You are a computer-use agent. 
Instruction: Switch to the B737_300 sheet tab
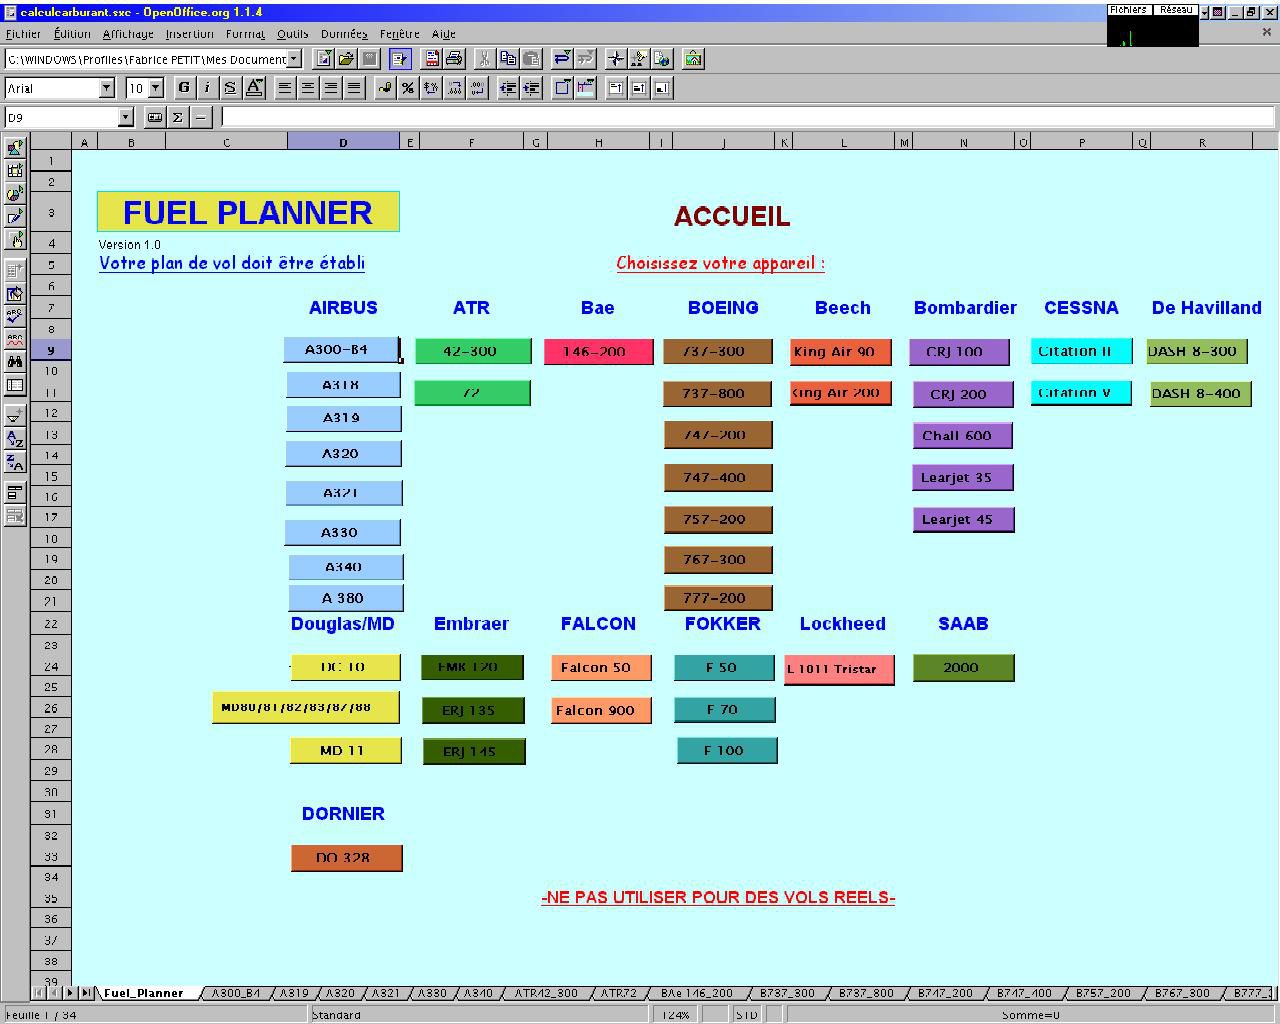(787, 992)
